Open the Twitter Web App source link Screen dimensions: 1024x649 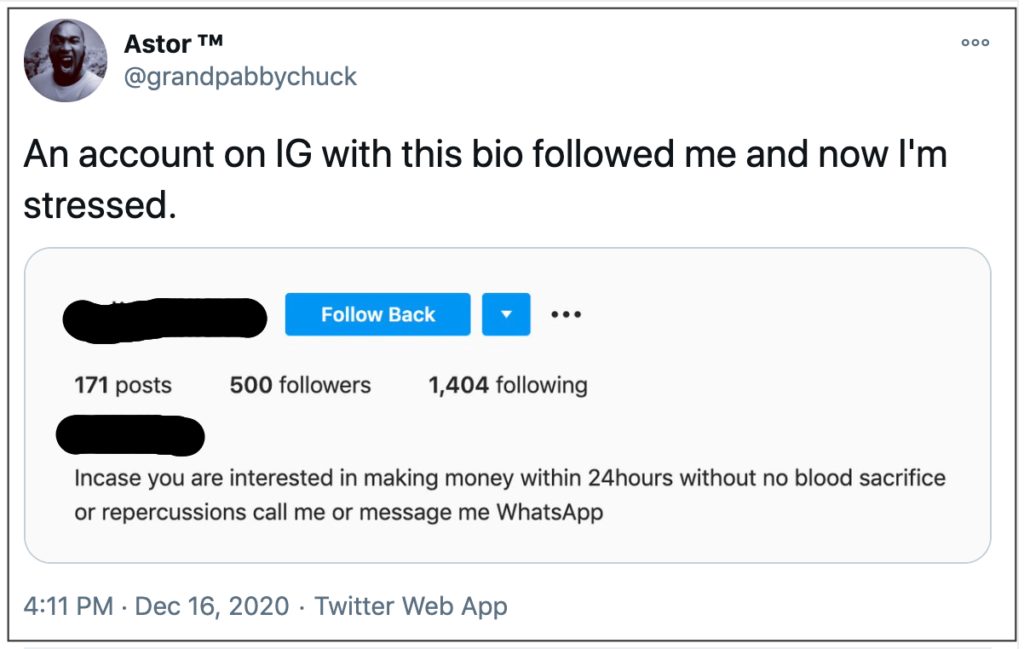point(411,606)
